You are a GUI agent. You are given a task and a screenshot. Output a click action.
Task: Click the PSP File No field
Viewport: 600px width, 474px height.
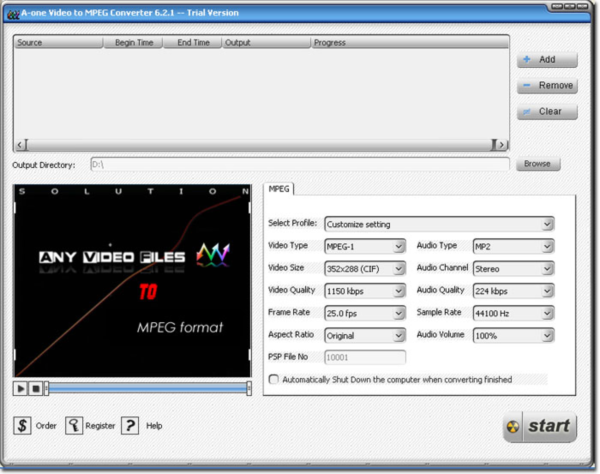(x=365, y=357)
